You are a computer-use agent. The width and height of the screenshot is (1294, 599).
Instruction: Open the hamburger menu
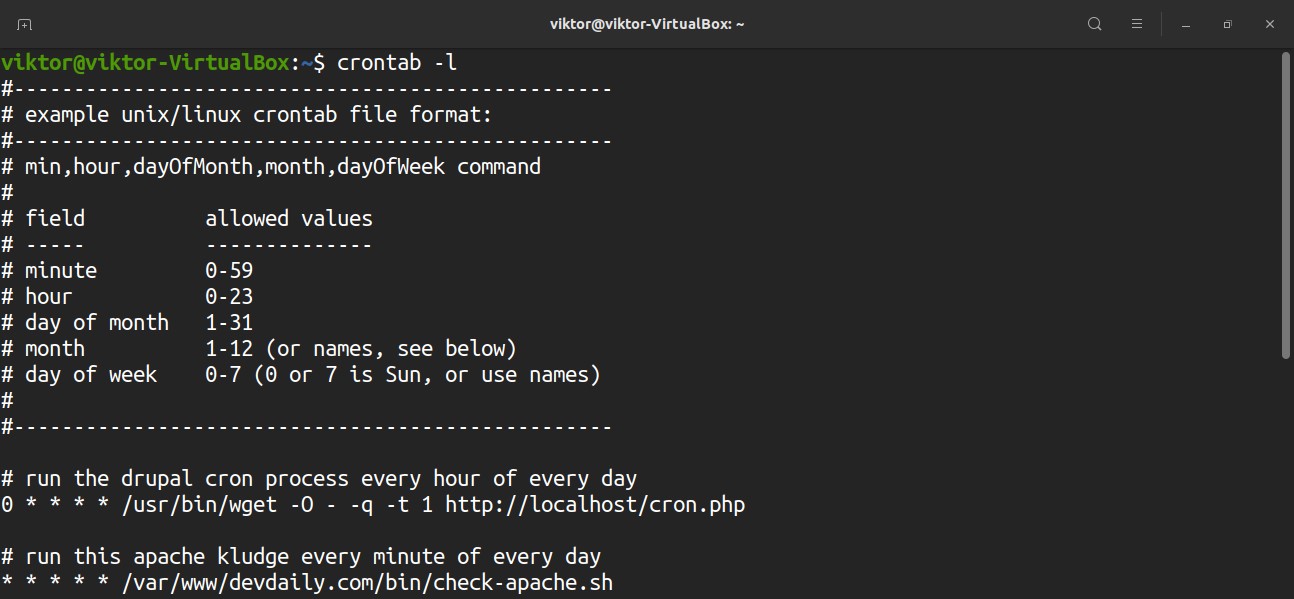tap(1137, 23)
